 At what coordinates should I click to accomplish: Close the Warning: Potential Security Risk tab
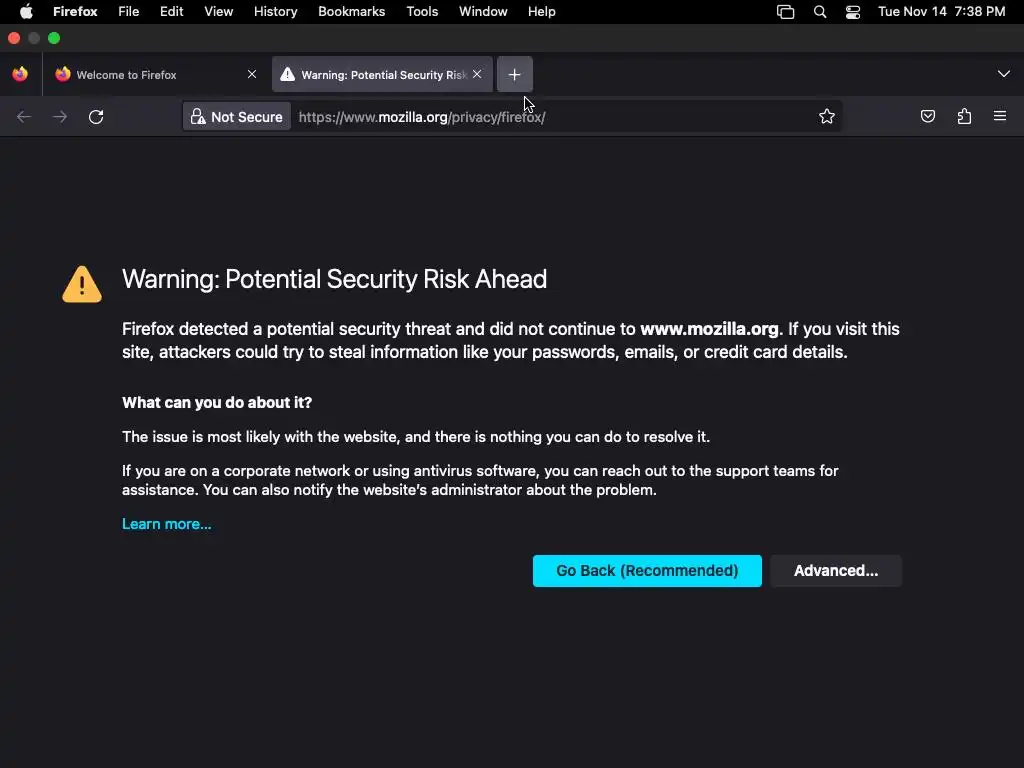click(x=477, y=75)
